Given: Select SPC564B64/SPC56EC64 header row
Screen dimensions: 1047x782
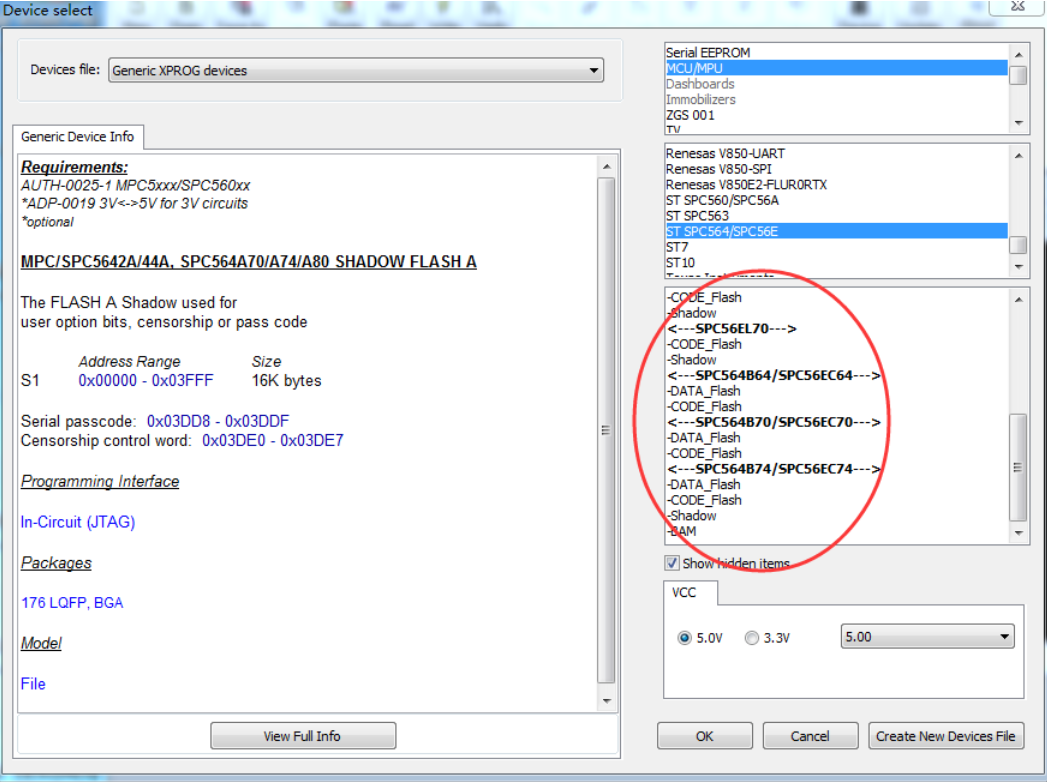Looking at the screenshot, I should (x=836, y=375).
